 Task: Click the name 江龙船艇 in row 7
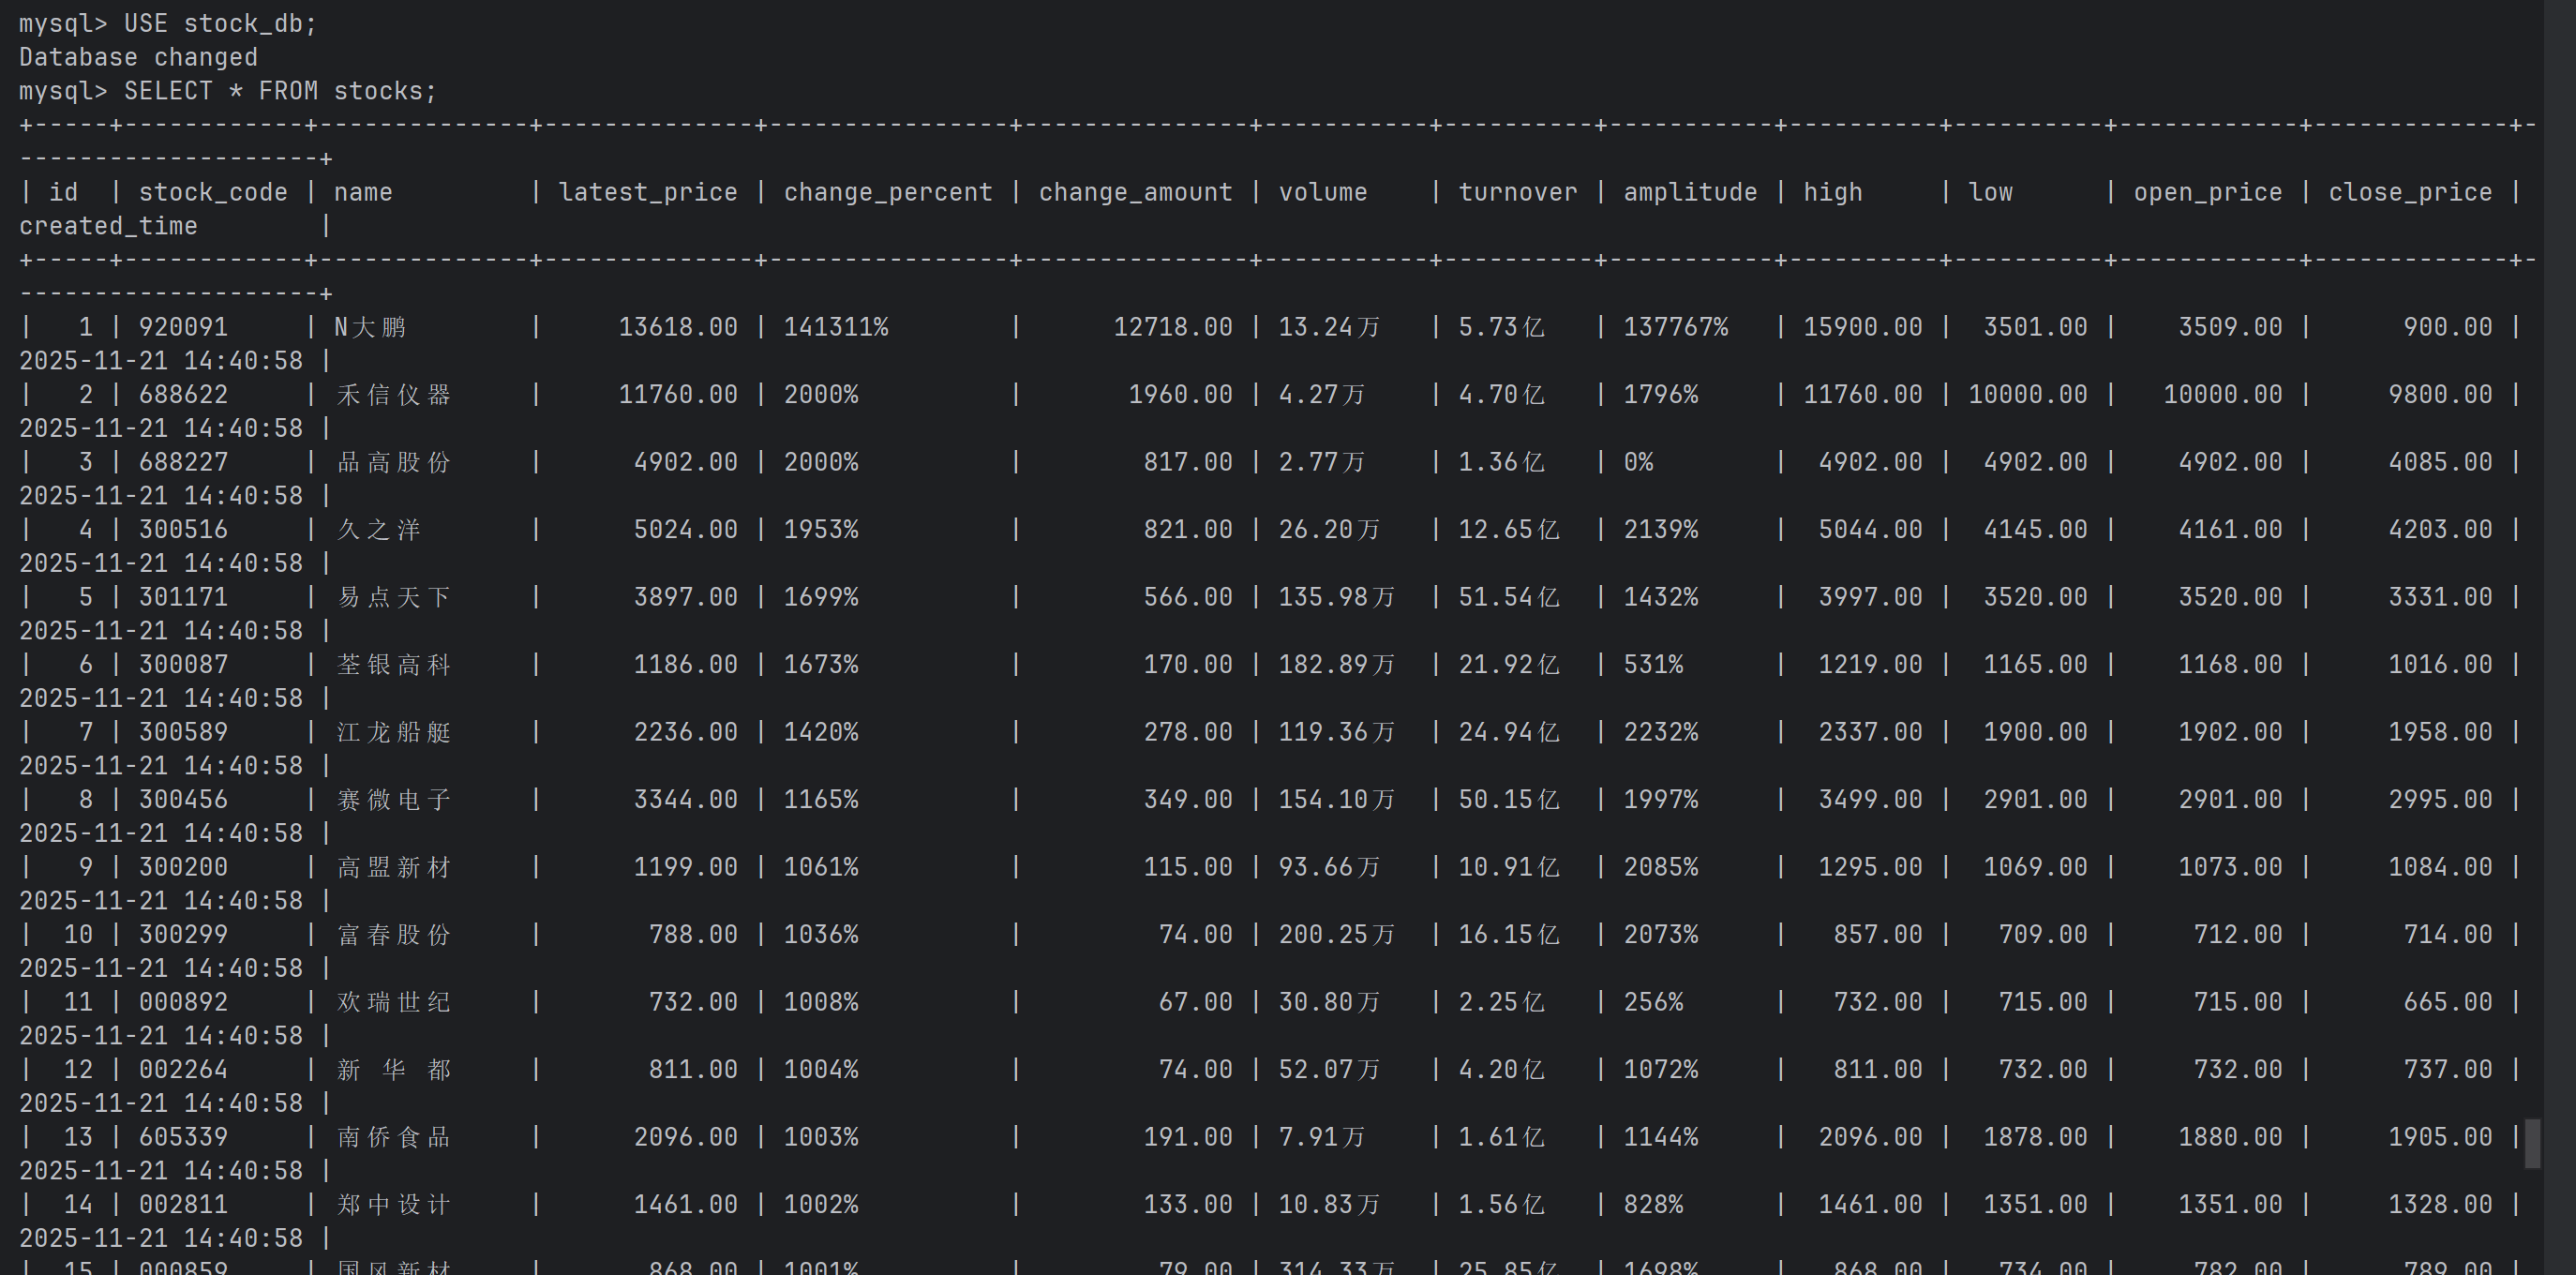tap(394, 732)
